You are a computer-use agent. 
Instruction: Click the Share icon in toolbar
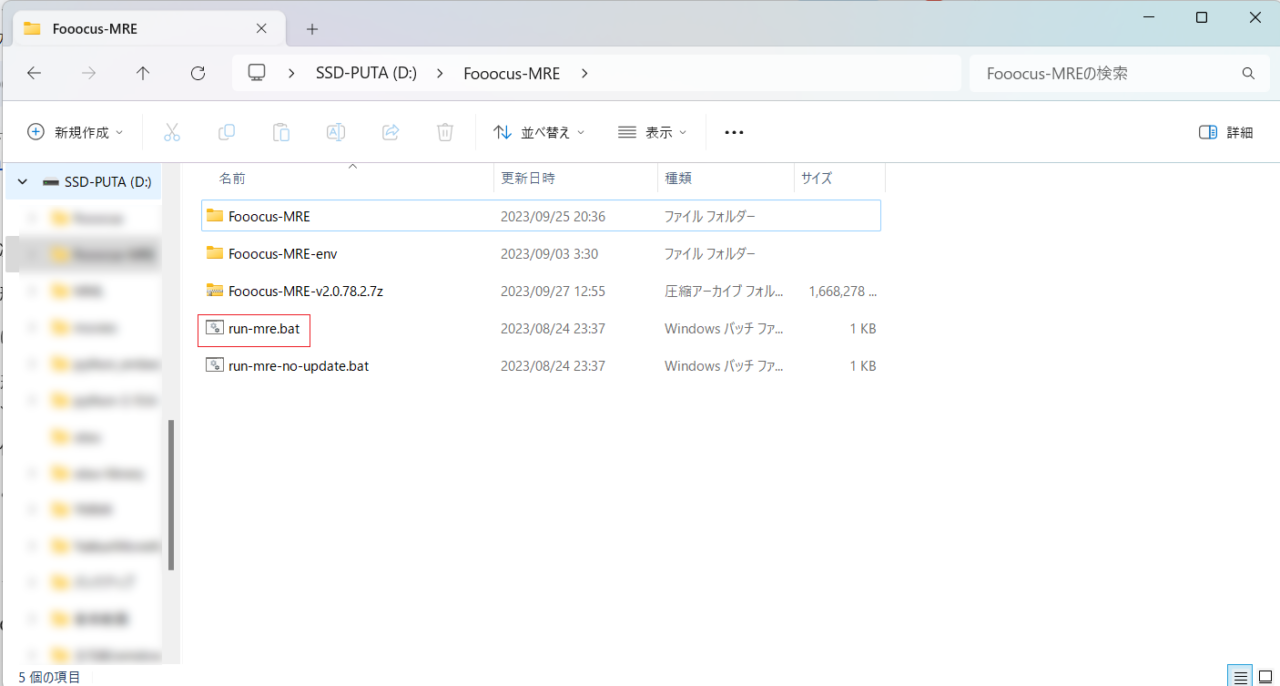click(391, 132)
